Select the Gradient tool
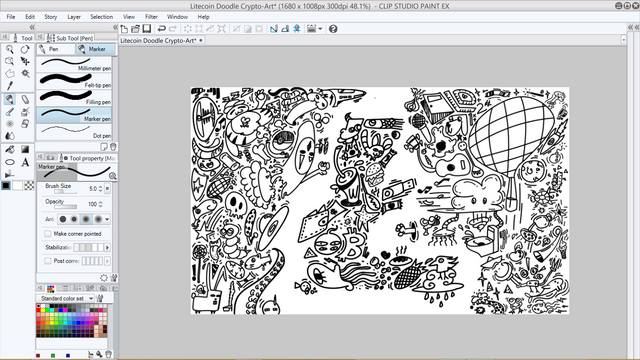640x360 pixels. coord(25,149)
